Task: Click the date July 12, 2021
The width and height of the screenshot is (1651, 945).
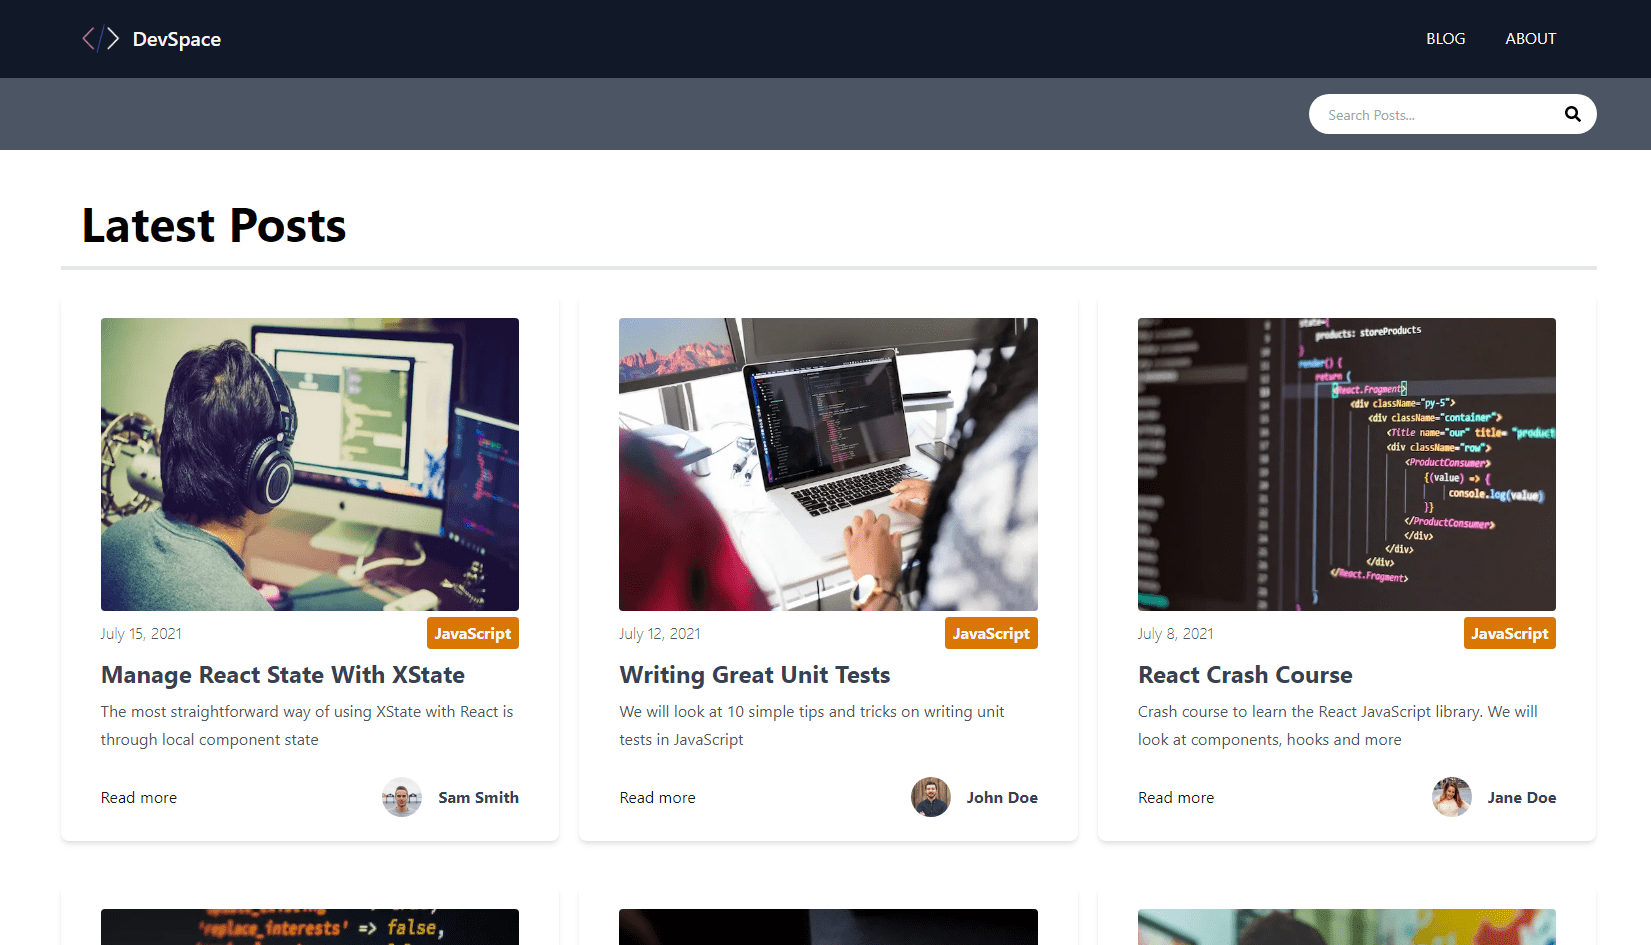Action: pos(660,634)
